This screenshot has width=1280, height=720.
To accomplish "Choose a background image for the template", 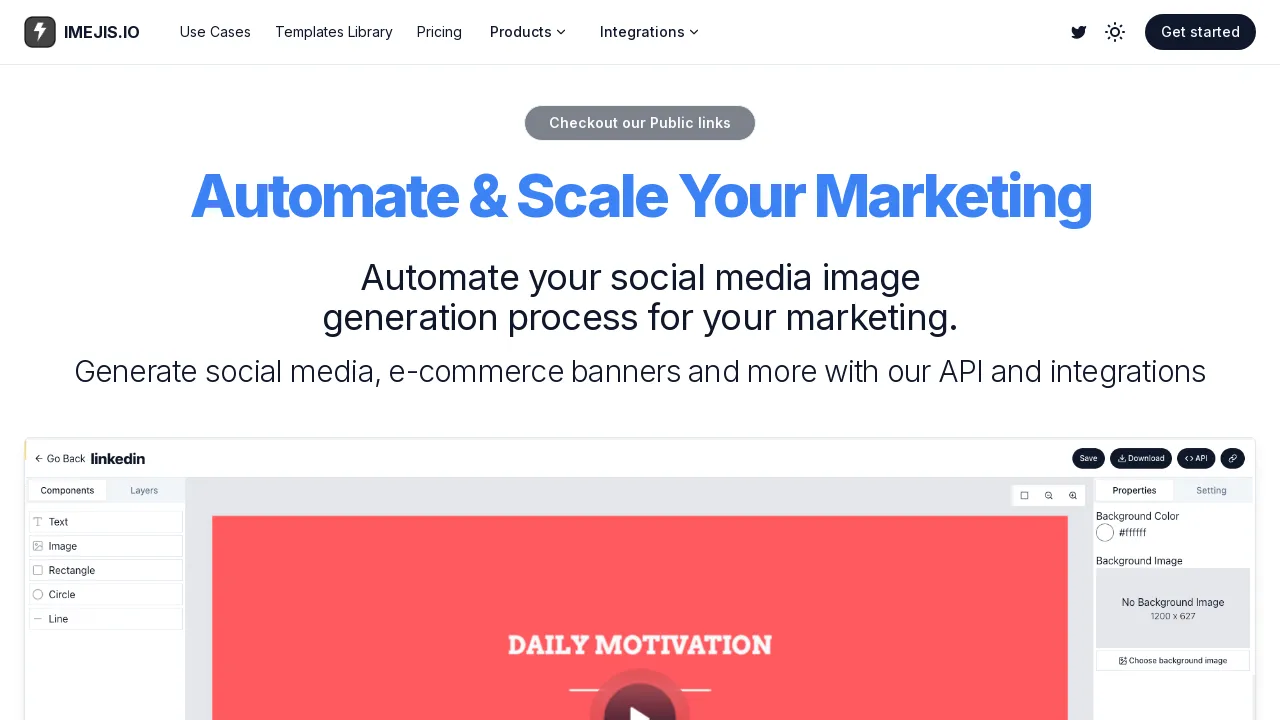I will (x=1172, y=660).
